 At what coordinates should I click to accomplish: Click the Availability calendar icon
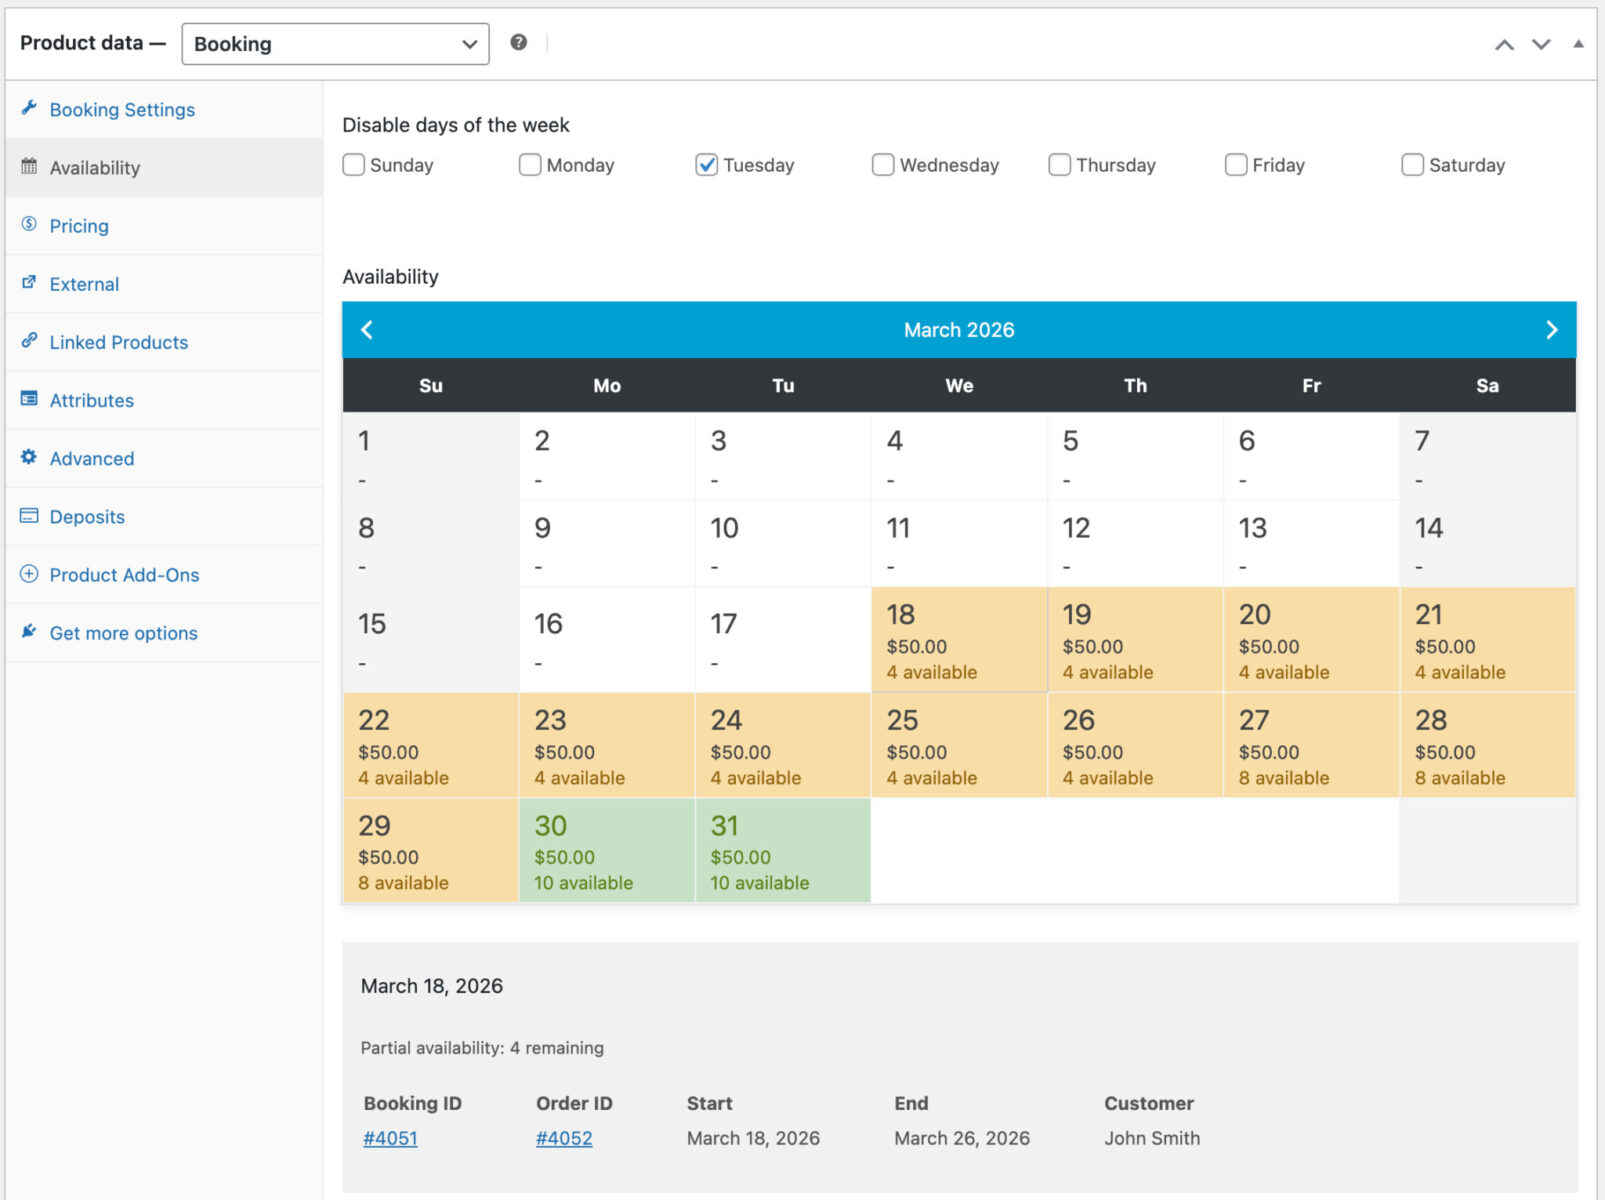click(x=29, y=167)
